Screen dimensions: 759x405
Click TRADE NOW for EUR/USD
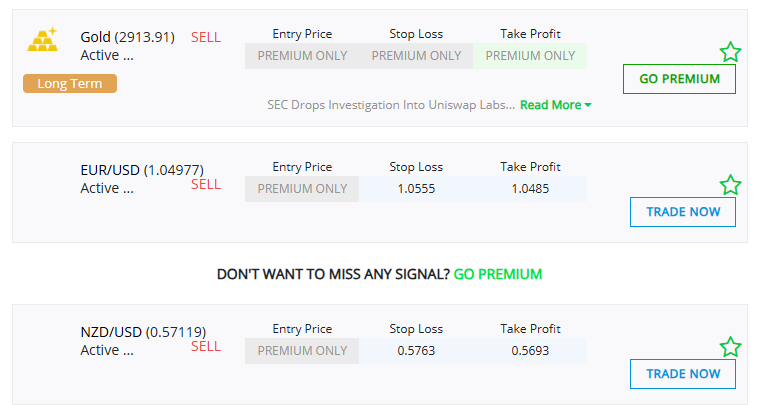pos(683,212)
